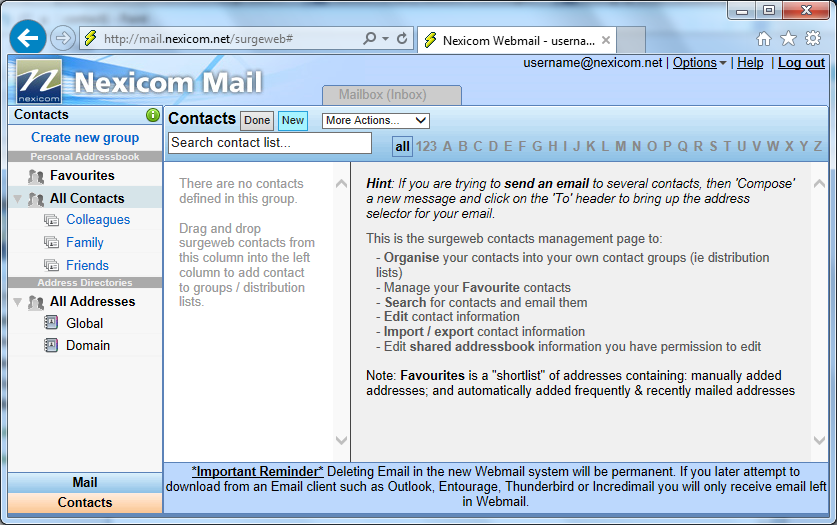Click the browser Back arrow button

27,37
